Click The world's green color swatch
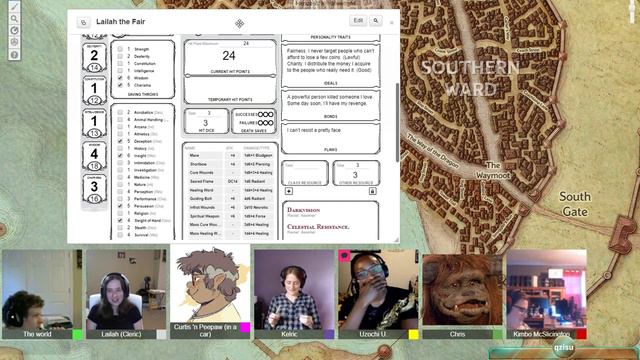The height and width of the screenshot is (360, 640). pyautogui.click(x=78, y=335)
